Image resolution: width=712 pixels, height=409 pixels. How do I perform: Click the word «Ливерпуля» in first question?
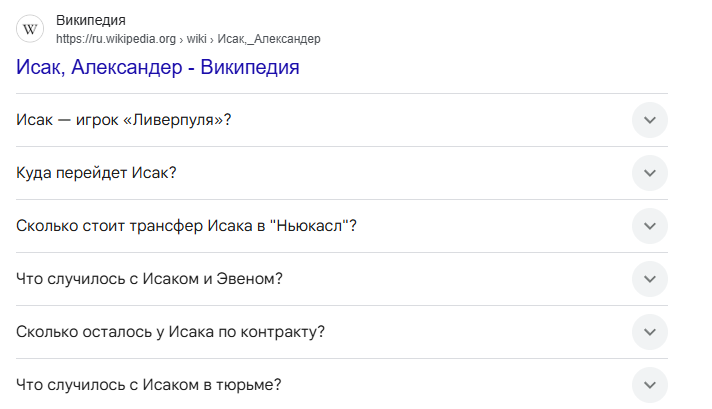click(173, 120)
